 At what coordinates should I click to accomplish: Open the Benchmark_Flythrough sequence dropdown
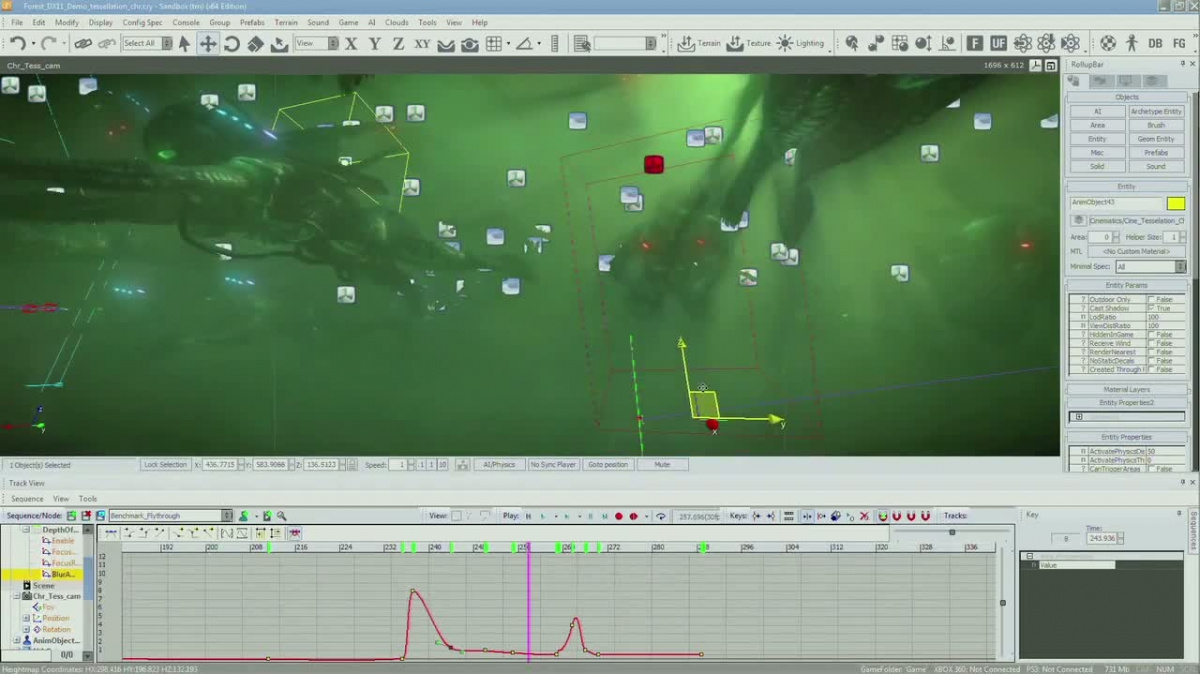tap(227, 516)
